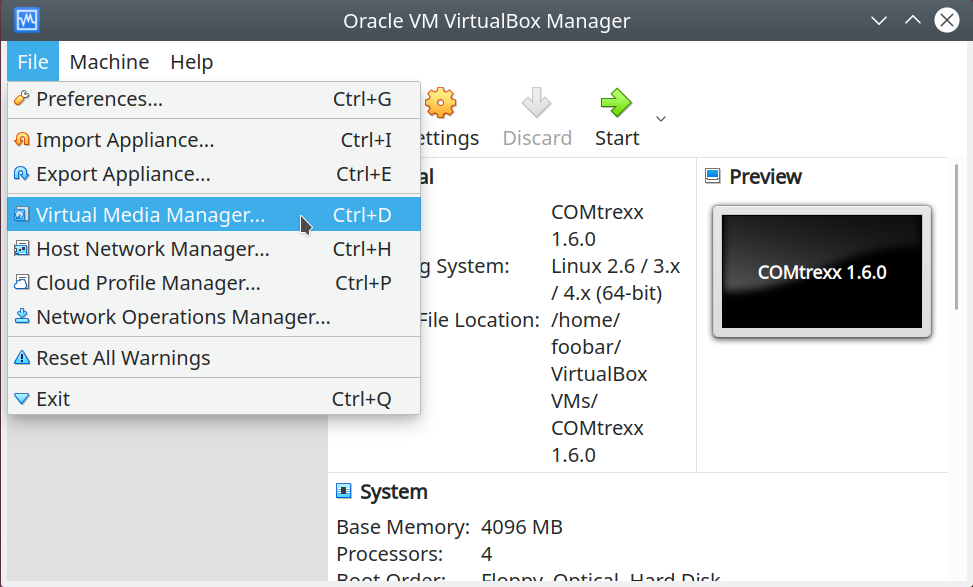Click the Host Network Manager icon

coord(22,249)
